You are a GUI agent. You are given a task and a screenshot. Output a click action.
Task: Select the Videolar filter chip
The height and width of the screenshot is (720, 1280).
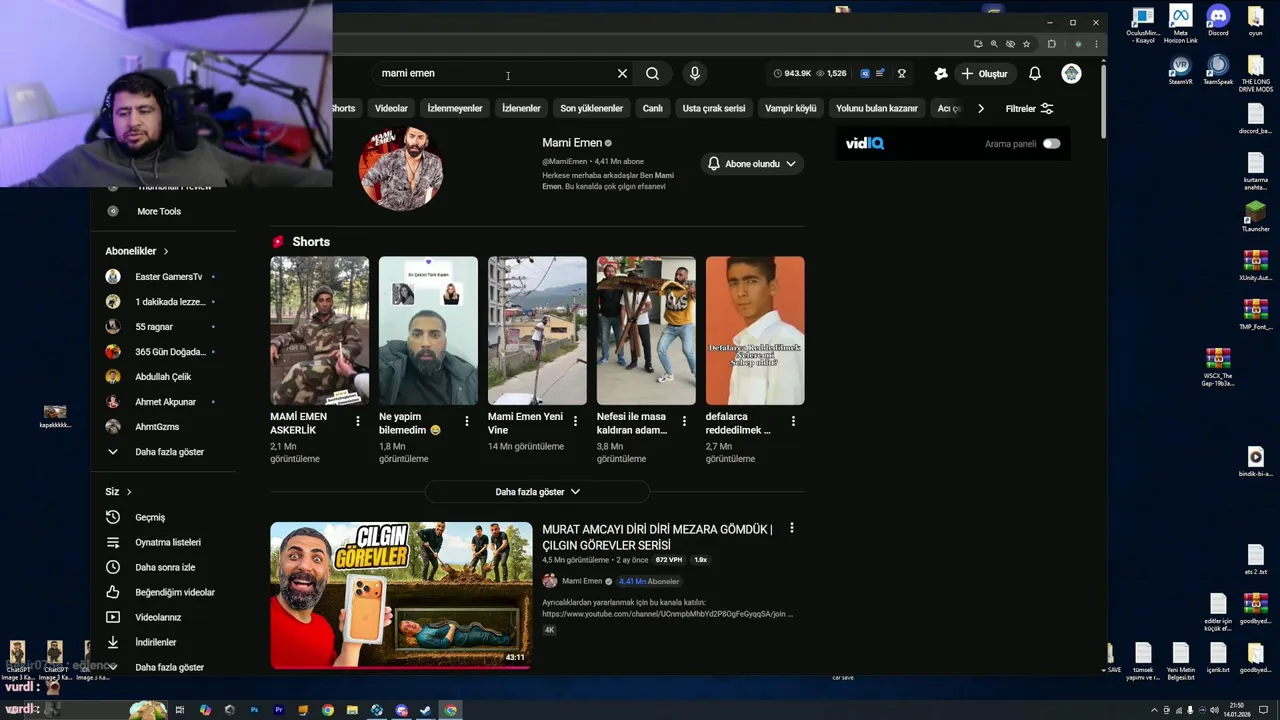pos(391,108)
